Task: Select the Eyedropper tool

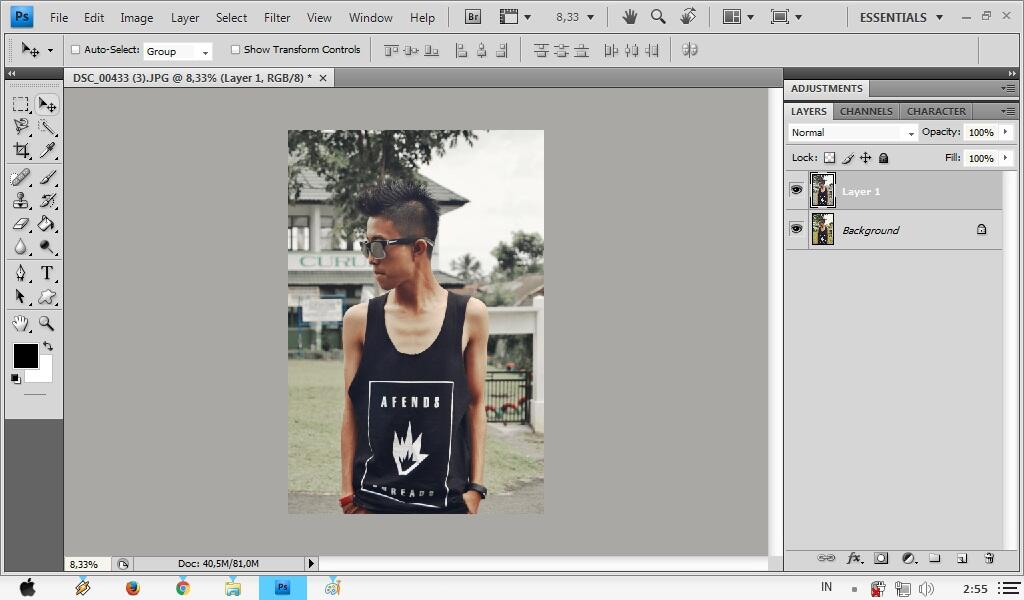Action: (46, 150)
